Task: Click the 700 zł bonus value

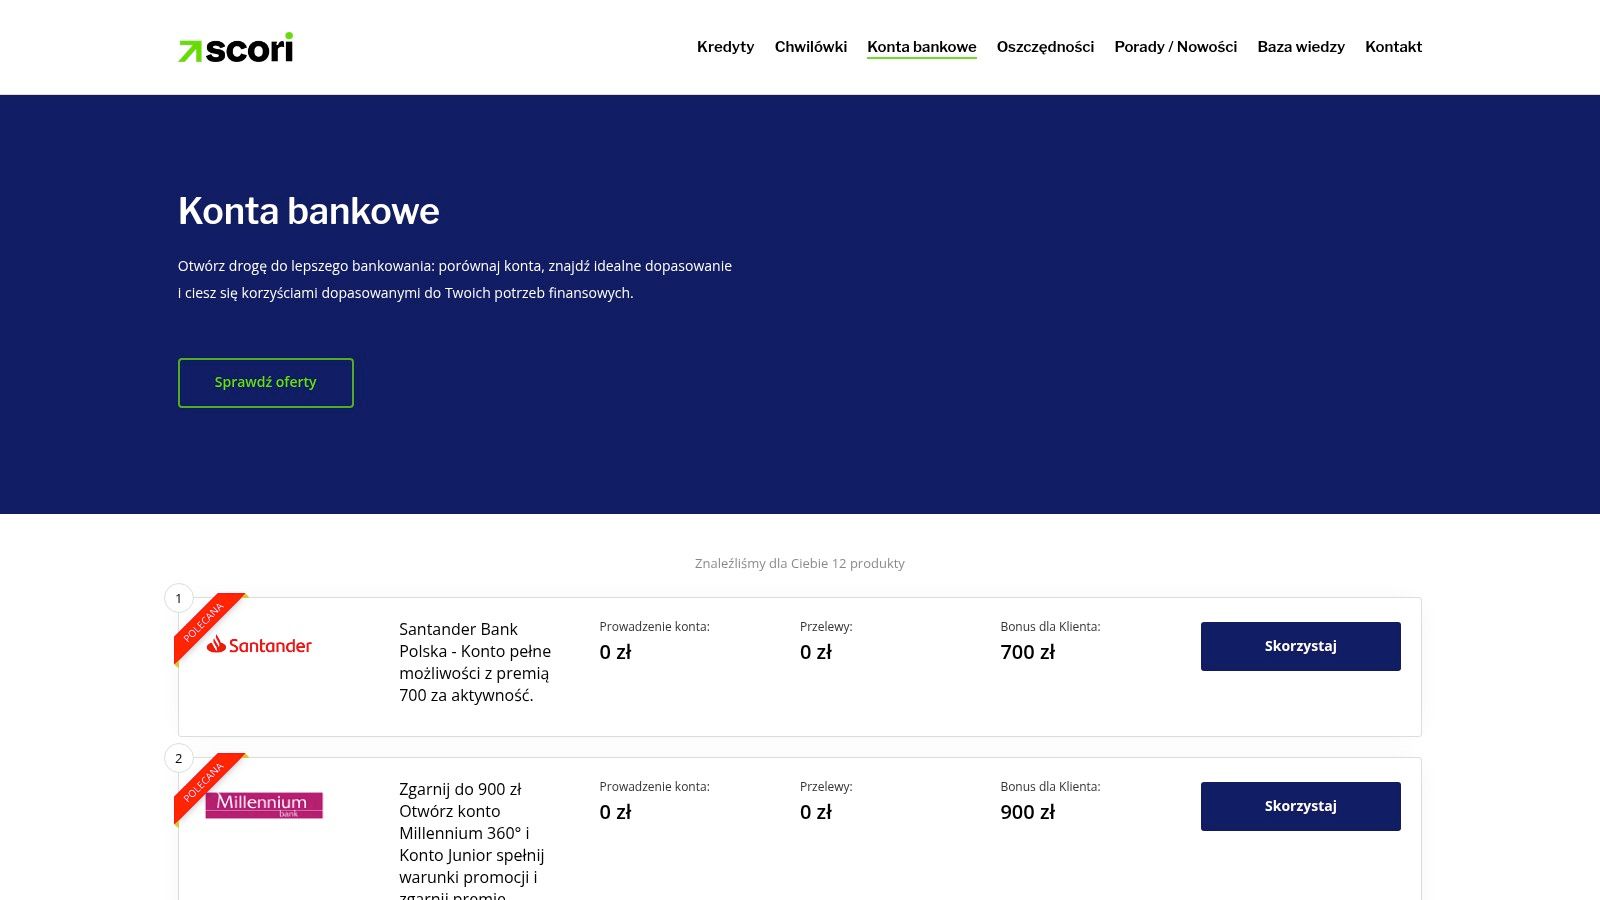Action: [x=1027, y=652]
